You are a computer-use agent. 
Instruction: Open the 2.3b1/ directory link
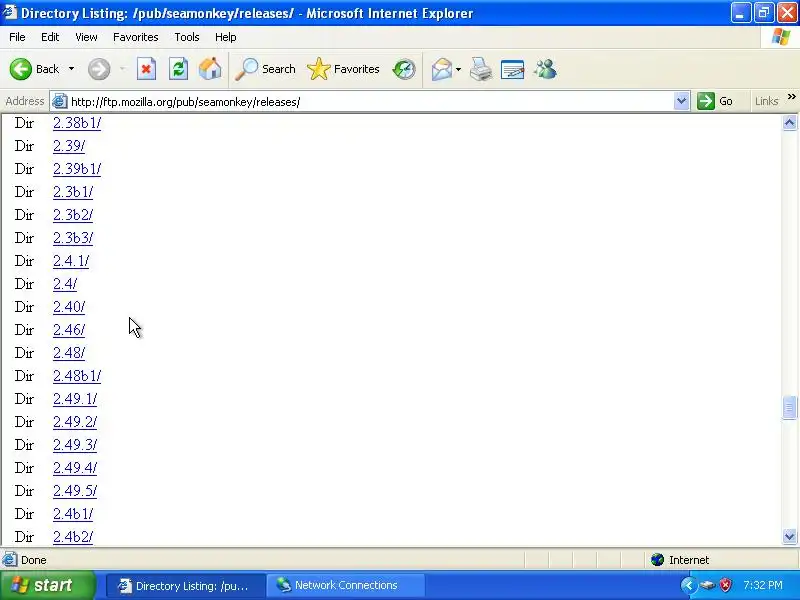73,192
